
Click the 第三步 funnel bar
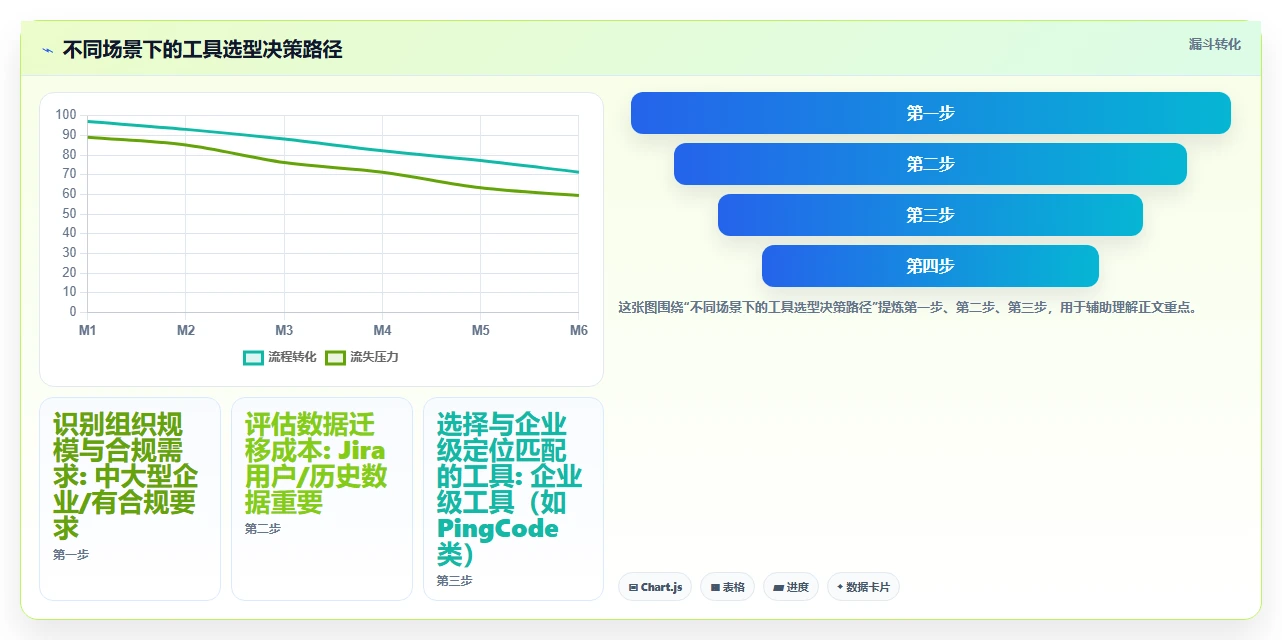930,215
